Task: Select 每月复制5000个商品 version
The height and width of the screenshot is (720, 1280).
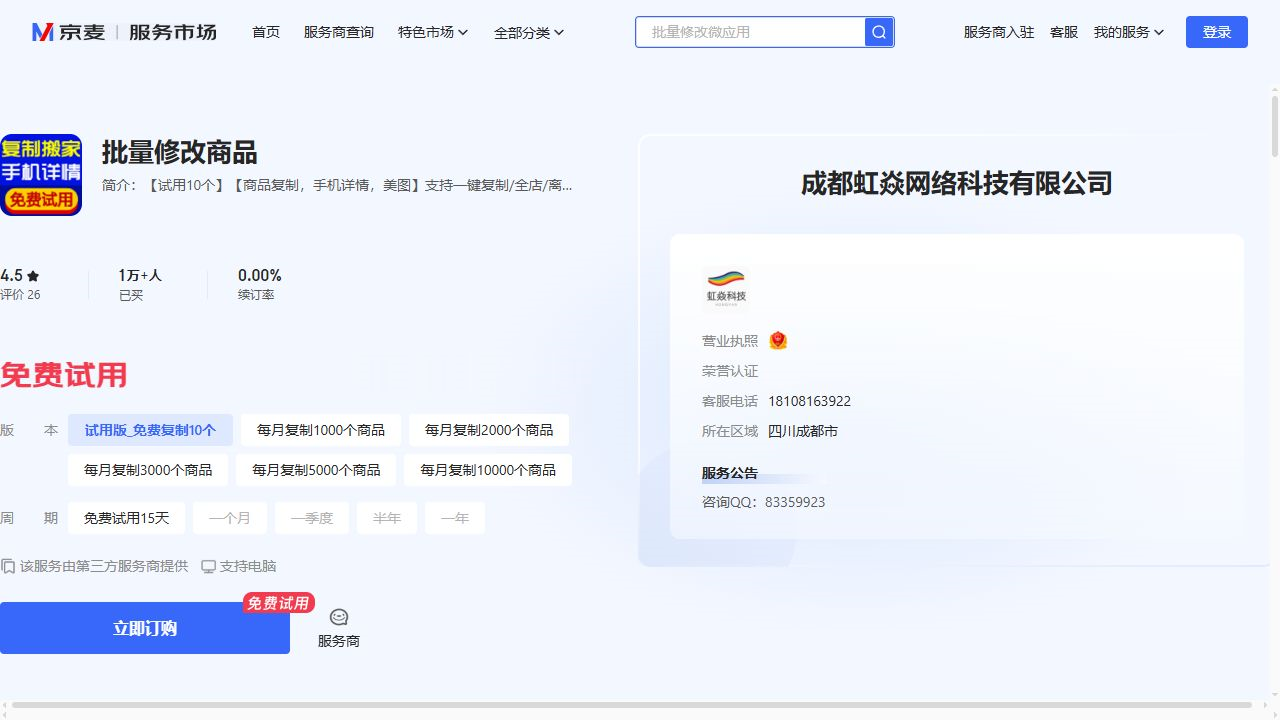Action: tap(316, 470)
